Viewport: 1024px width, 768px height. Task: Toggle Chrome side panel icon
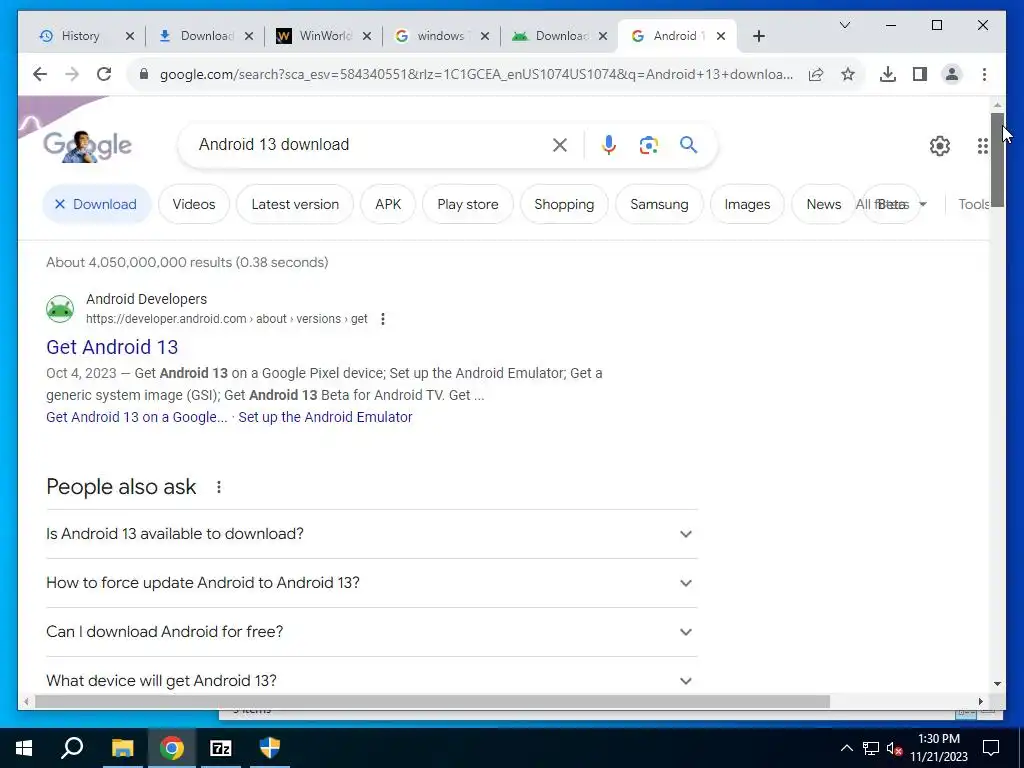pos(920,74)
